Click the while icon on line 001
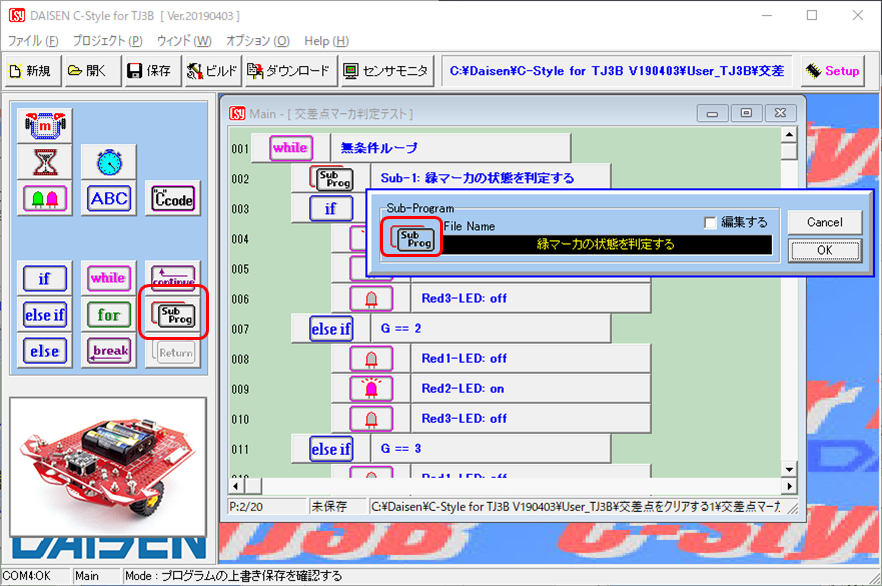 pos(290,148)
